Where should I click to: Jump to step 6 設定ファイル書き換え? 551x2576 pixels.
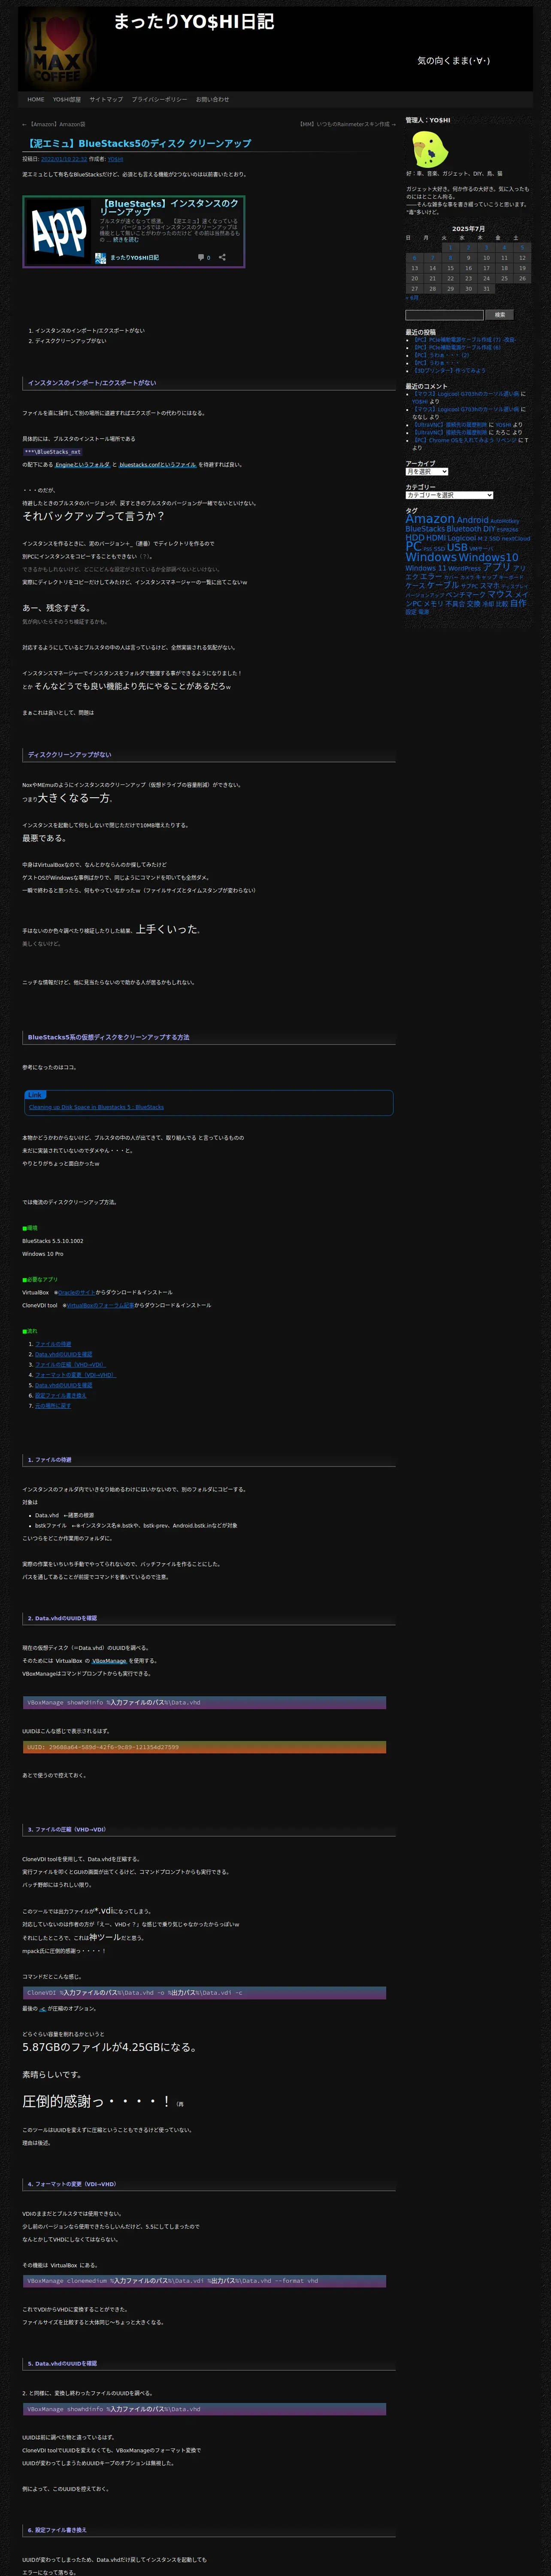click(61, 1396)
